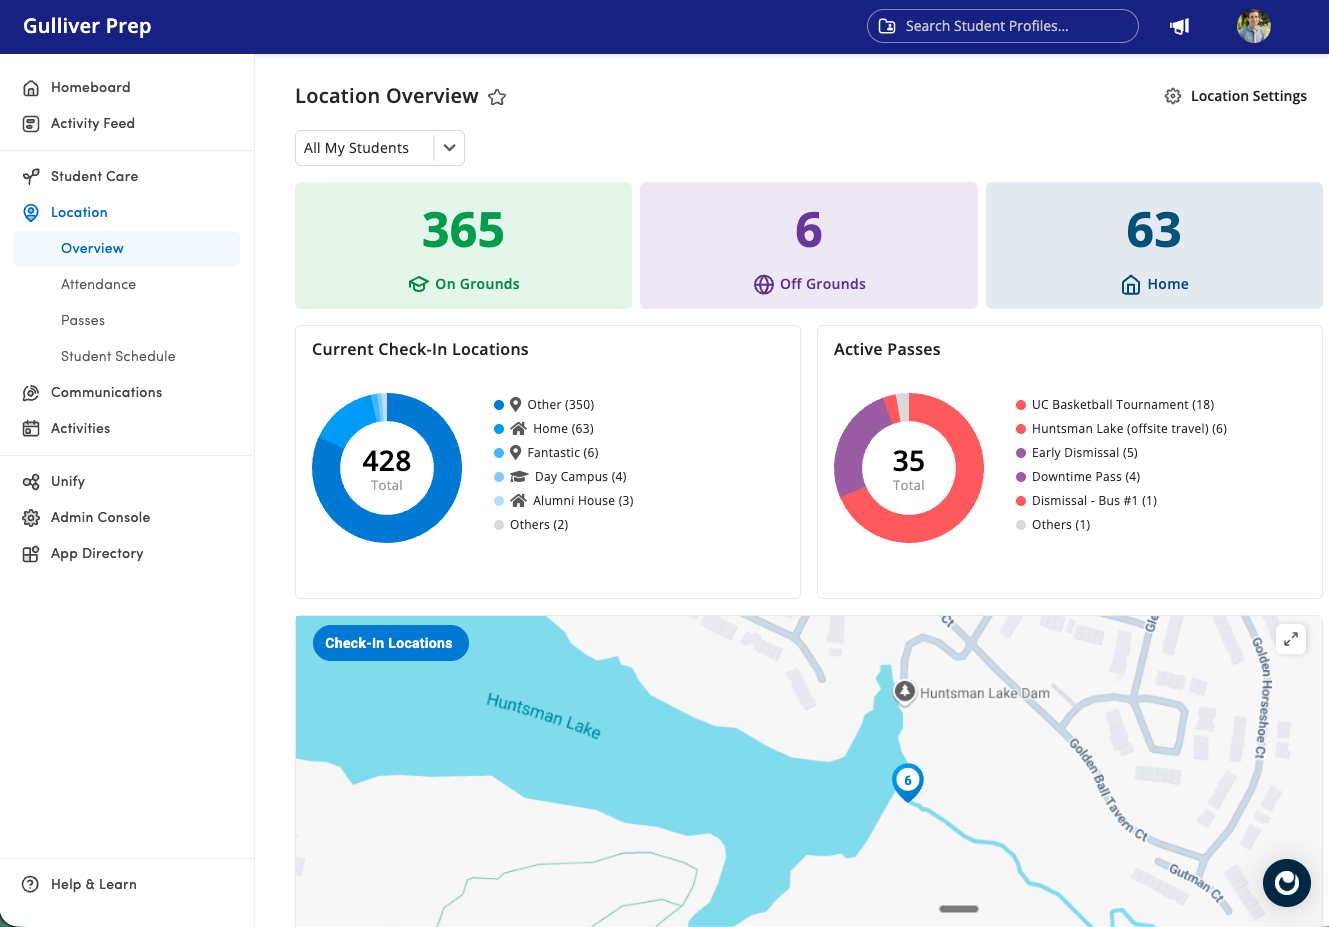The width and height of the screenshot is (1329, 927).
Task: Open the user profile avatar
Action: click(x=1253, y=26)
